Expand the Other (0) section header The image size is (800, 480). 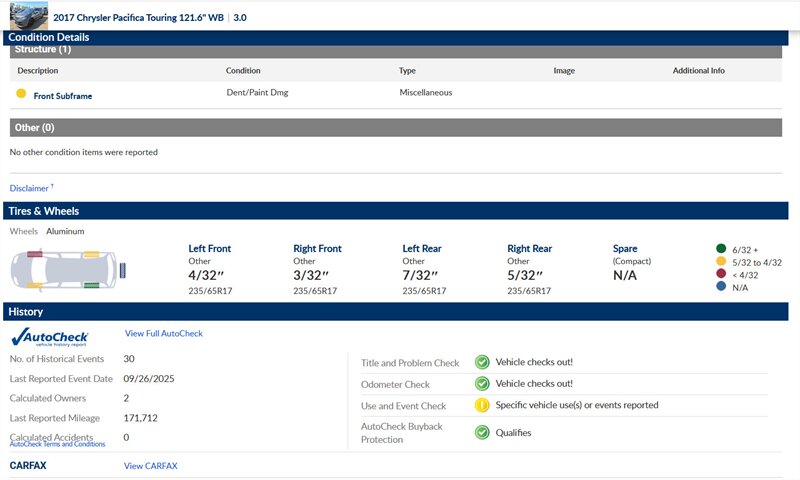click(x=395, y=128)
